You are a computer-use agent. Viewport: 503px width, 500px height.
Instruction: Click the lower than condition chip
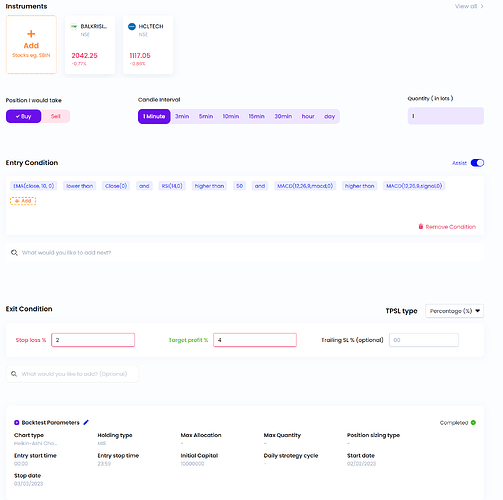79,186
